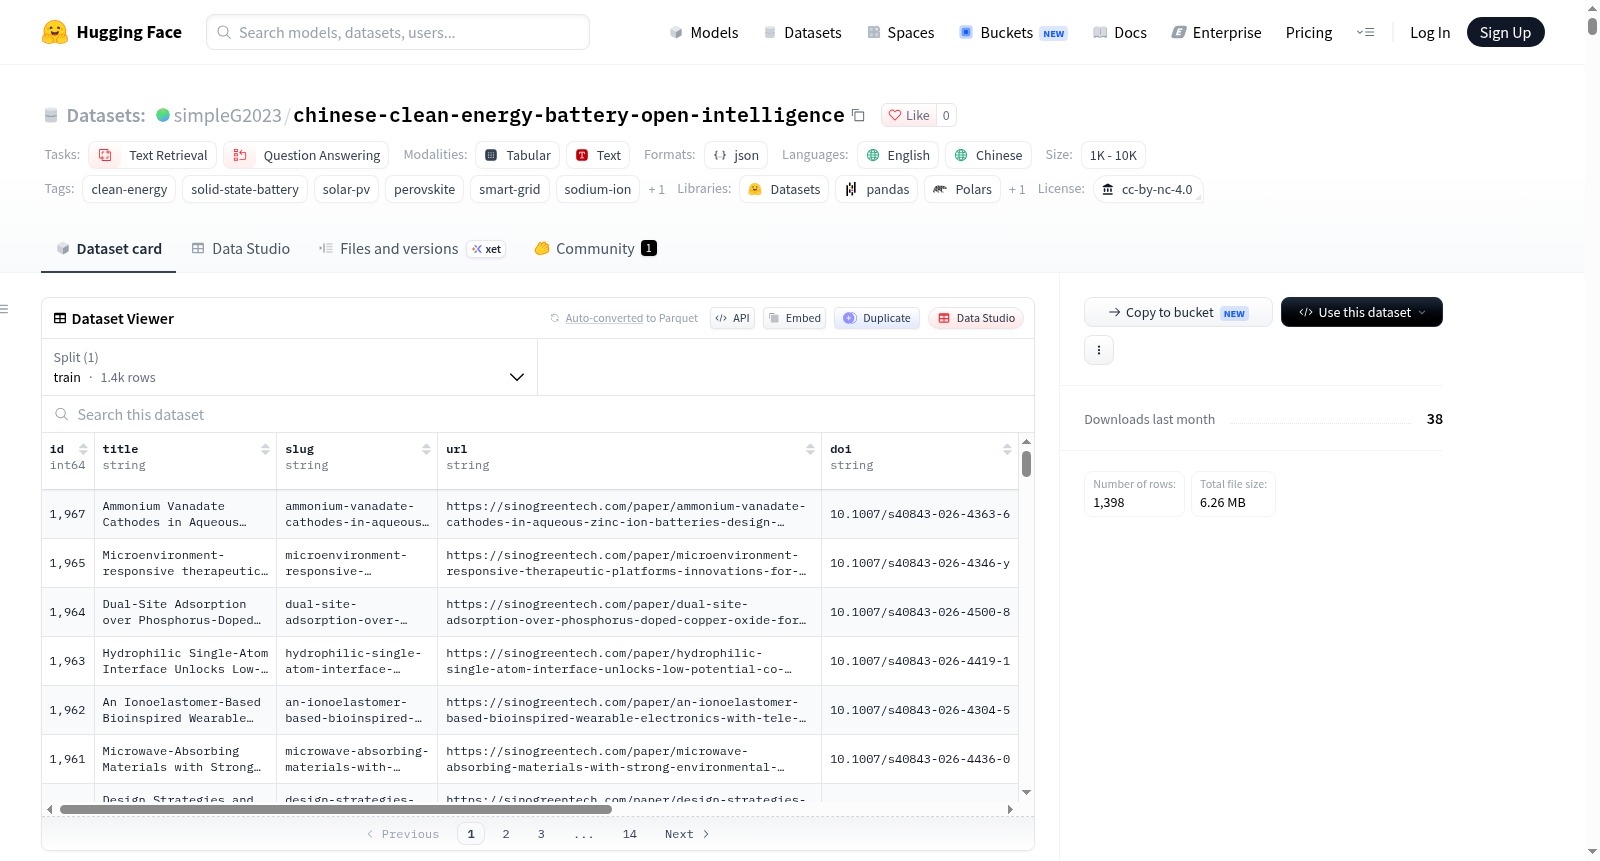Switch to the Dataset card tab
The image size is (1600, 861).
[x=108, y=248]
